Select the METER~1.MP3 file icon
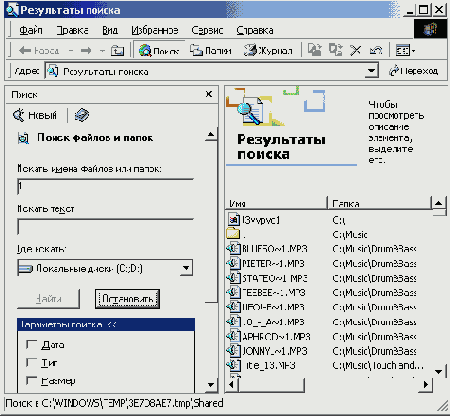This screenshot has width=450, height=416. click(x=233, y=263)
